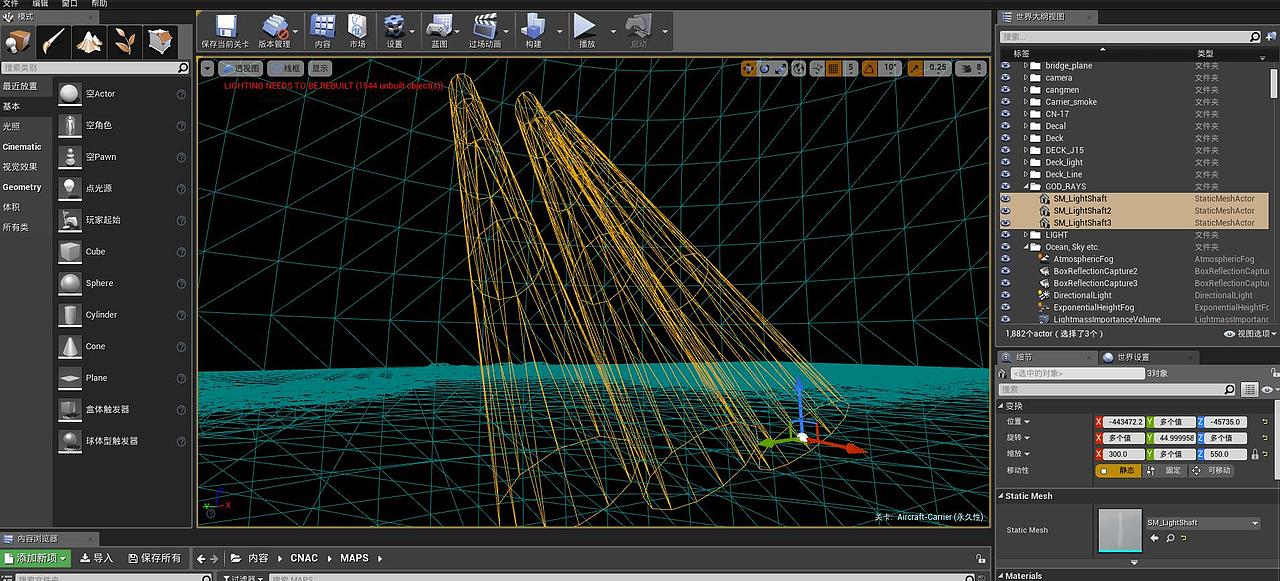Start 播放 play in editor
Viewport: 1280px width, 581px height.
586,26
